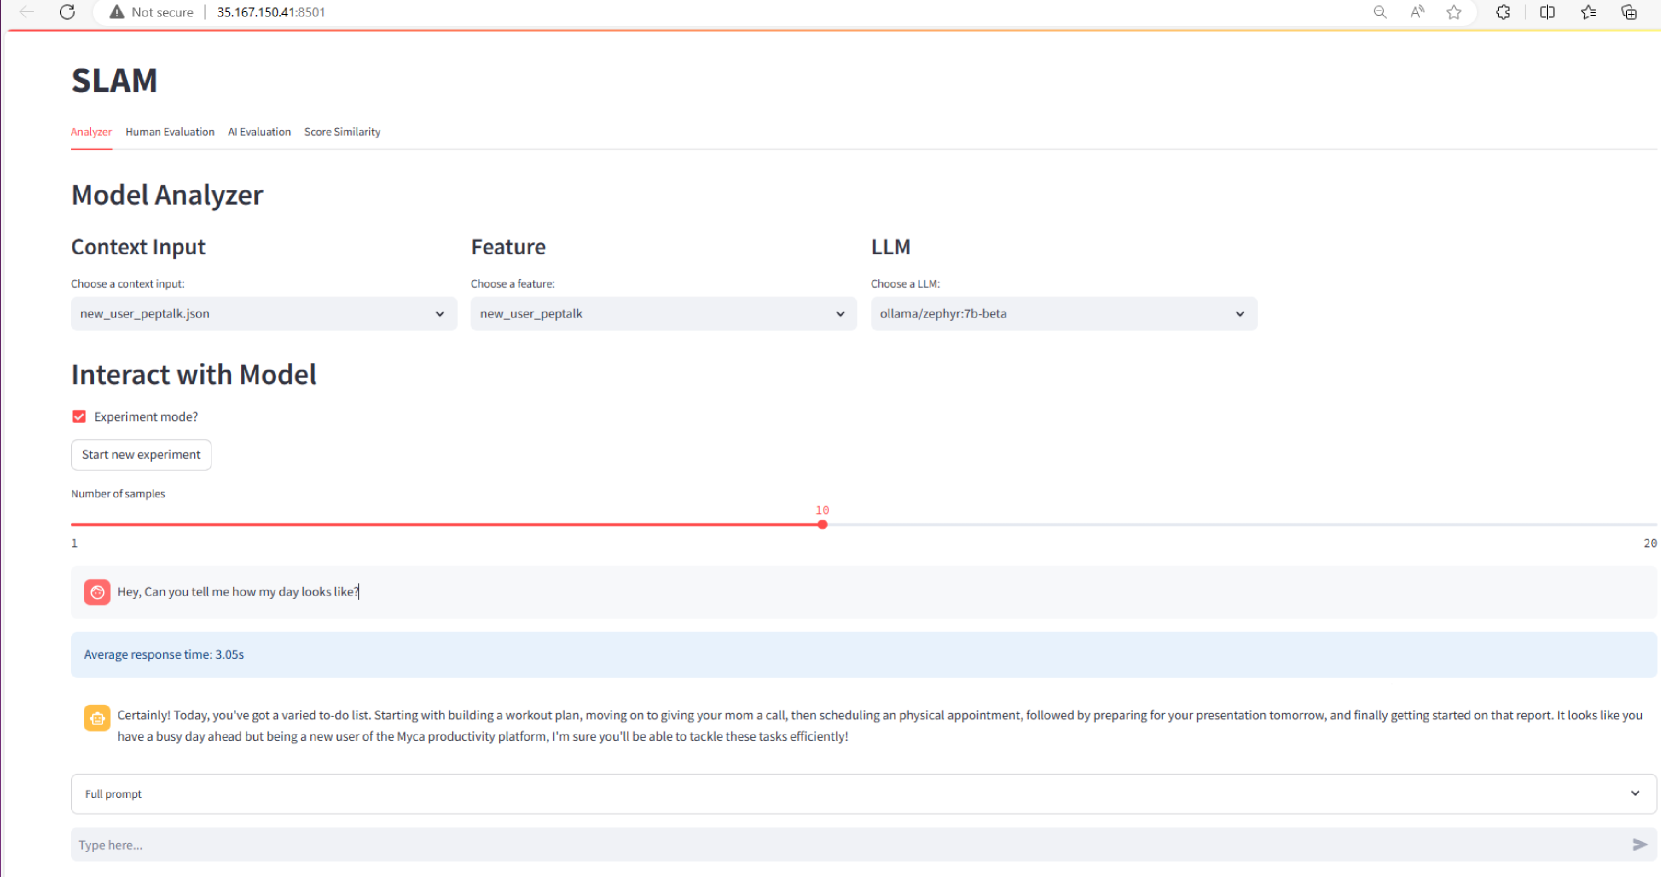Click the Start new experiment button
Screen dimensions: 1661x877
point(141,455)
